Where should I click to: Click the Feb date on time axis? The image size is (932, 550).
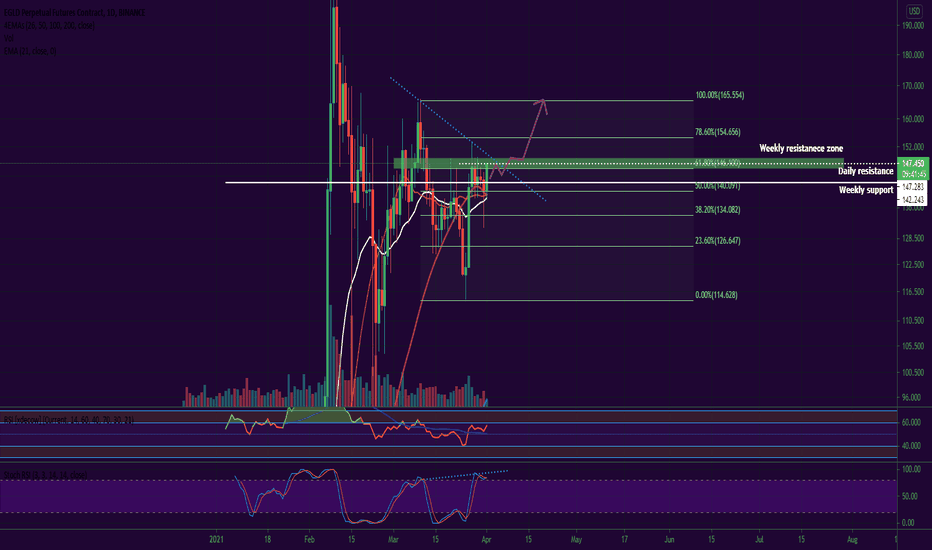(309, 540)
